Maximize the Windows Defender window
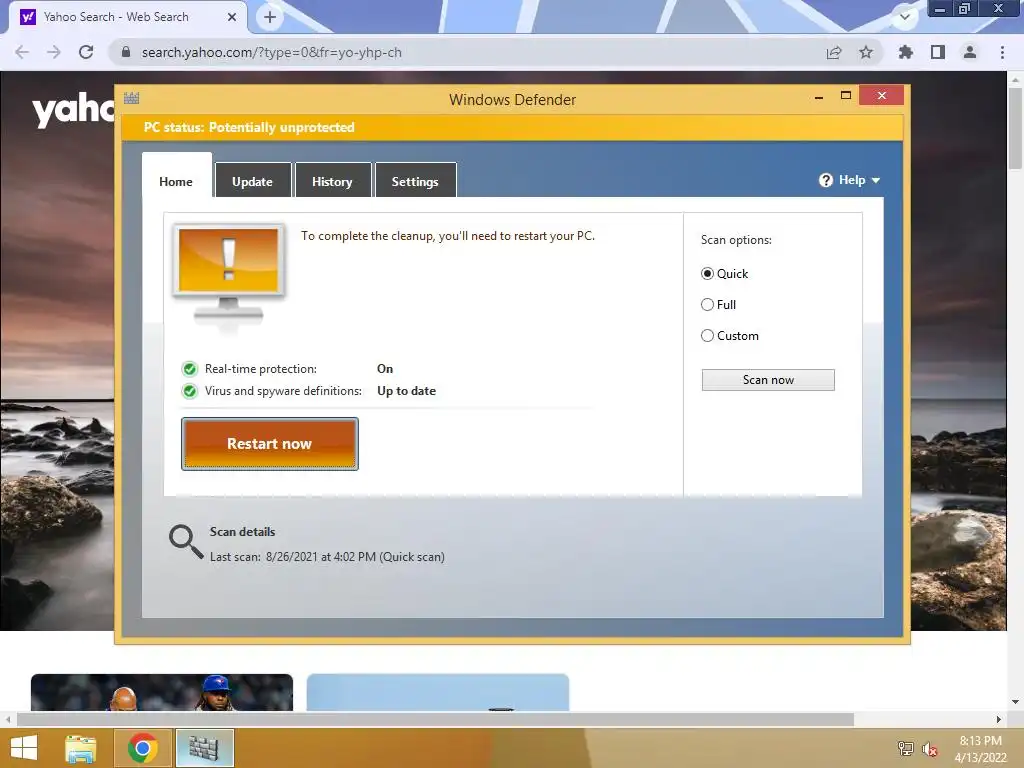This screenshot has height=768, width=1024. point(846,96)
